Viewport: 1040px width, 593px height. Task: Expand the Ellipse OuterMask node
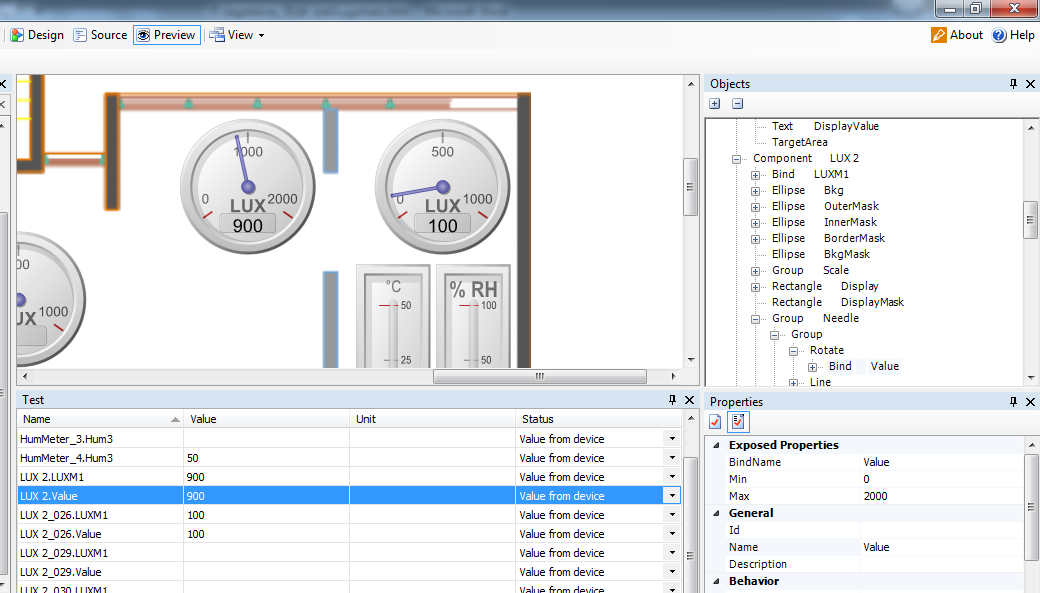pos(755,207)
